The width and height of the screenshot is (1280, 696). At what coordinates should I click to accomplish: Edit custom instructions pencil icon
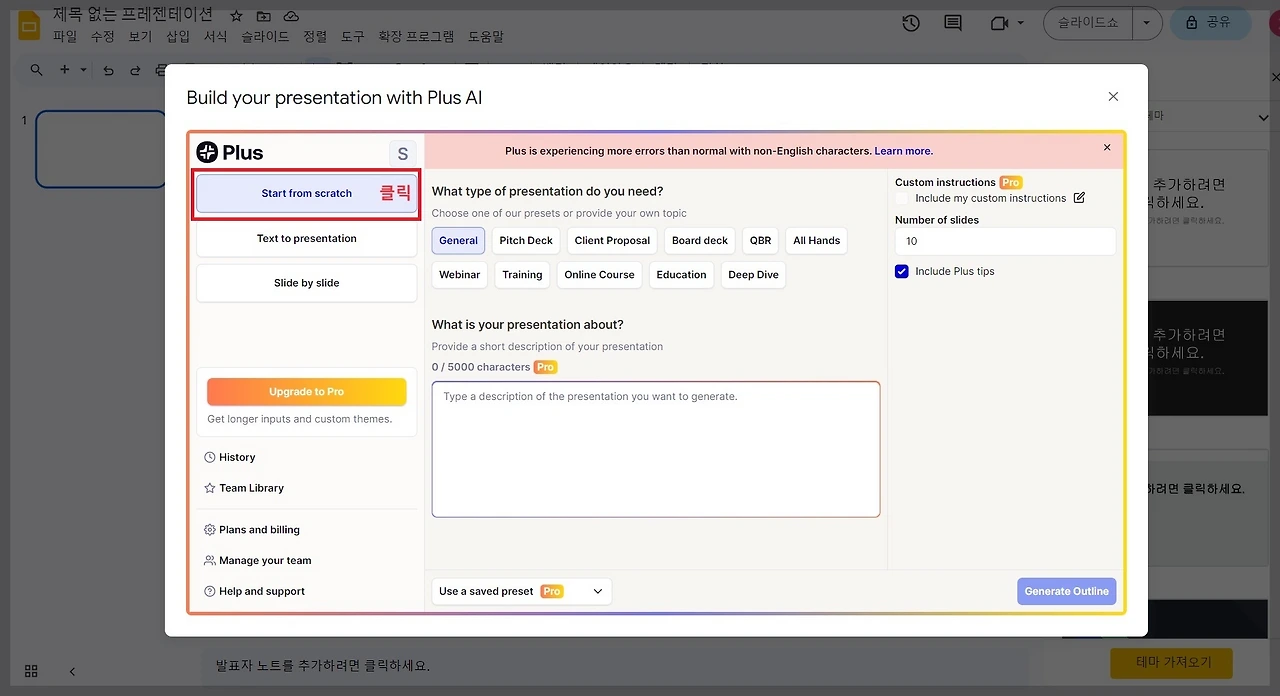1079,198
